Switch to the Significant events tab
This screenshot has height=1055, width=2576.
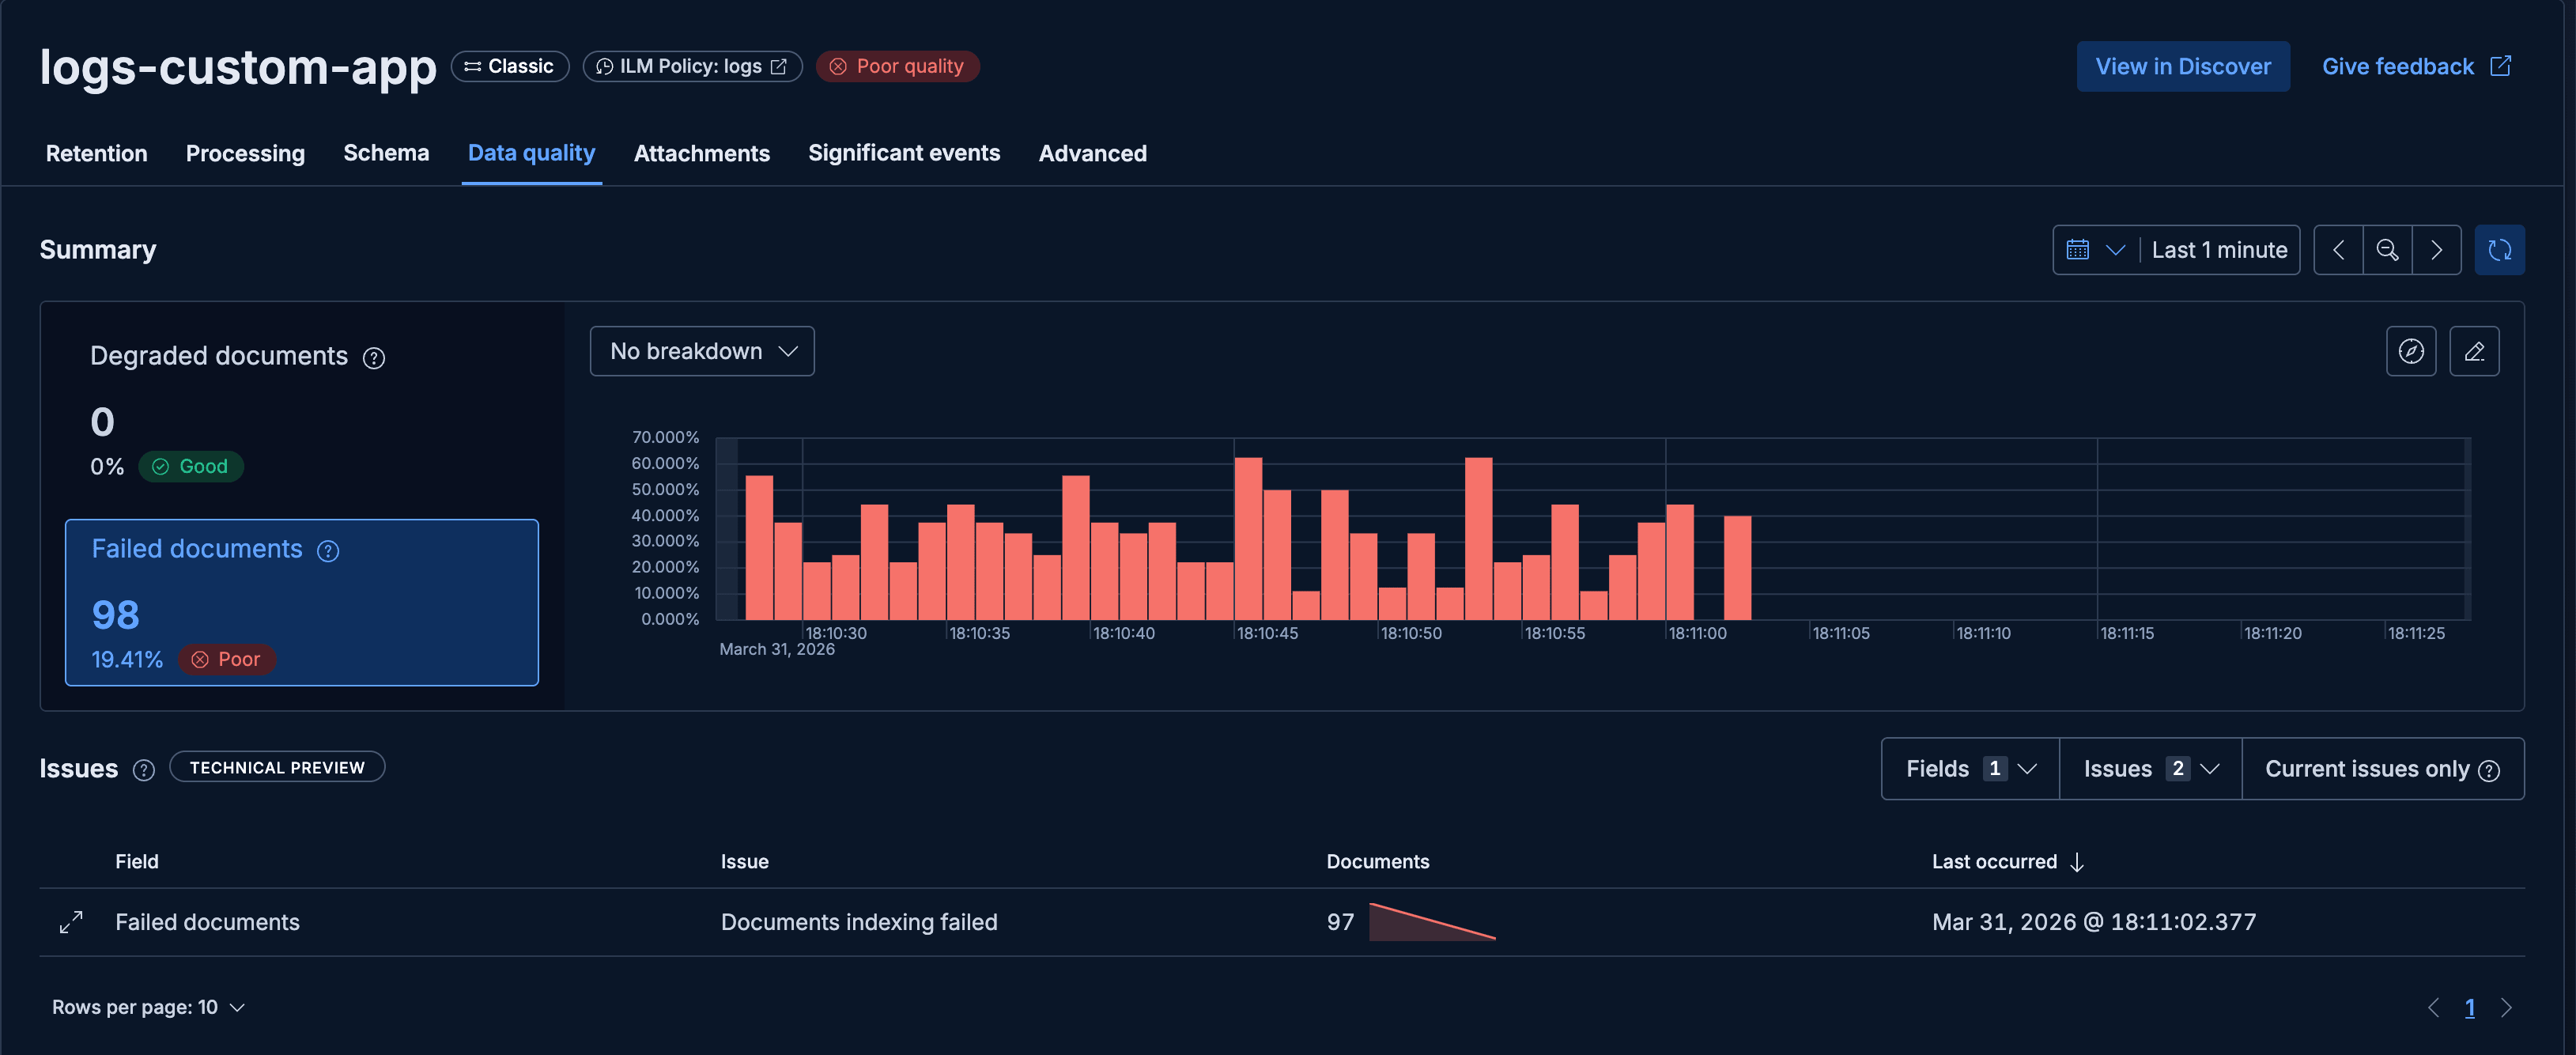coord(903,153)
